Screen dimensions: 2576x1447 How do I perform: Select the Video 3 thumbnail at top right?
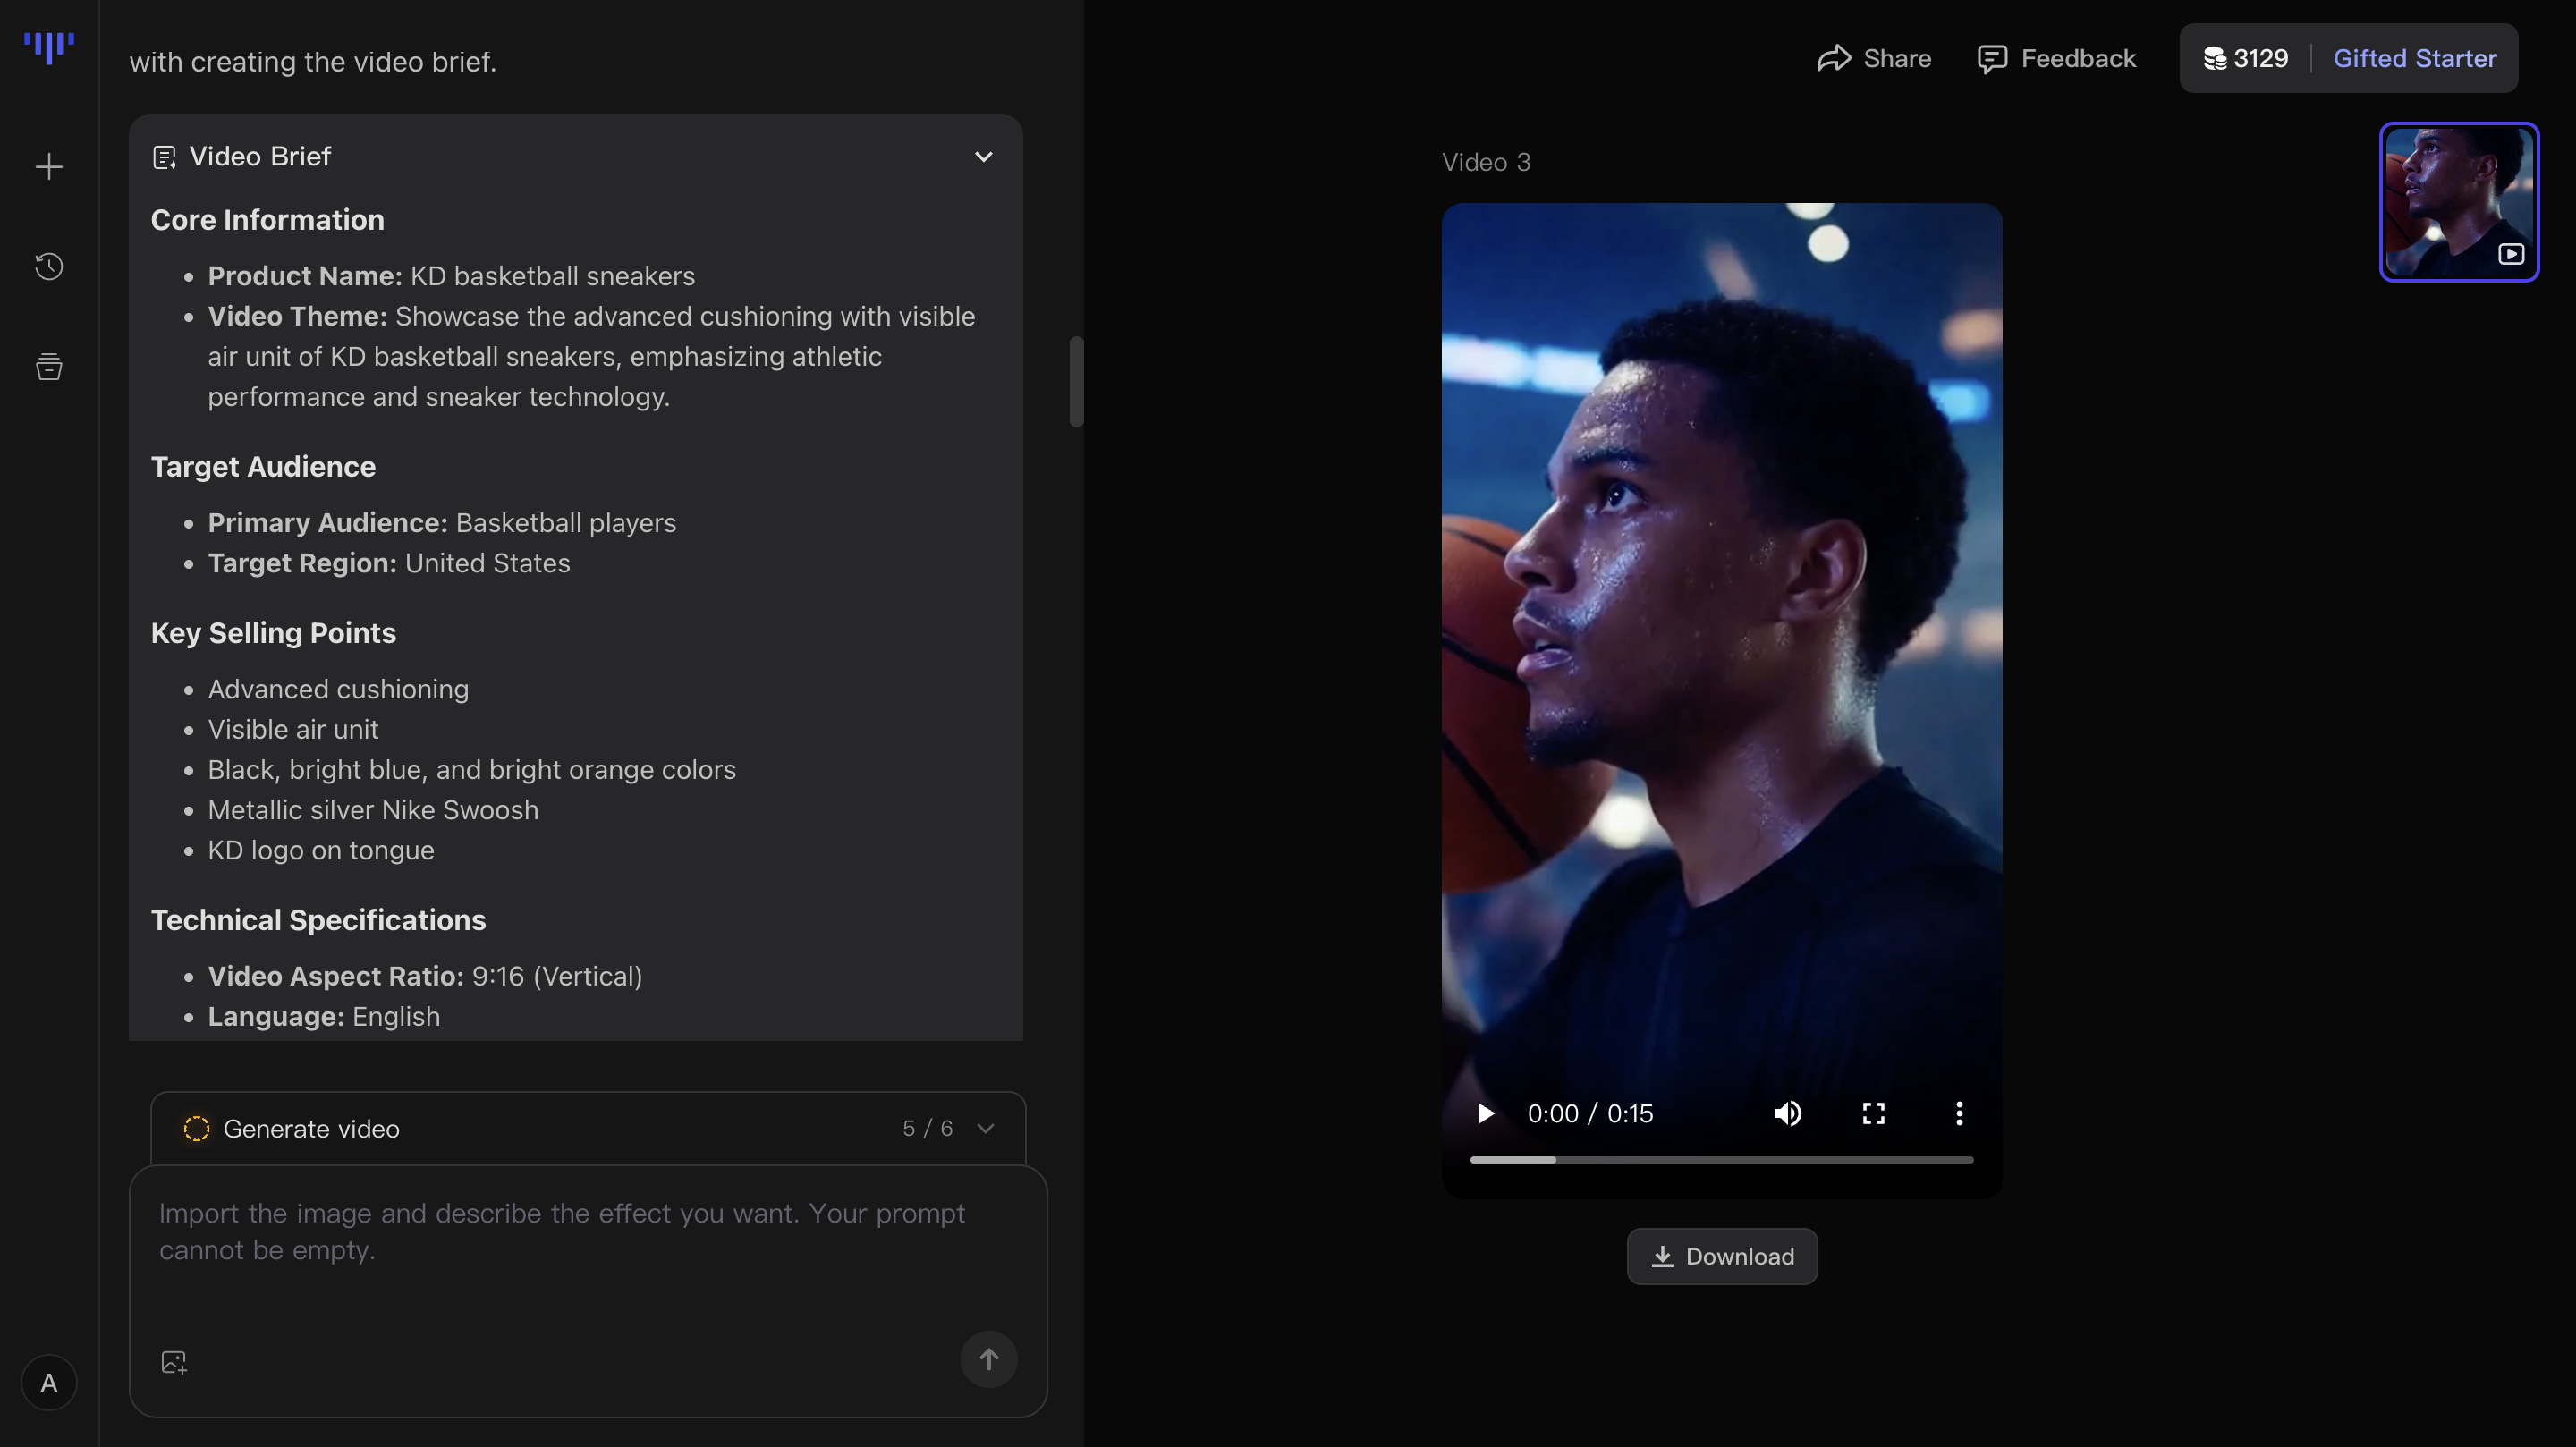(2458, 202)
